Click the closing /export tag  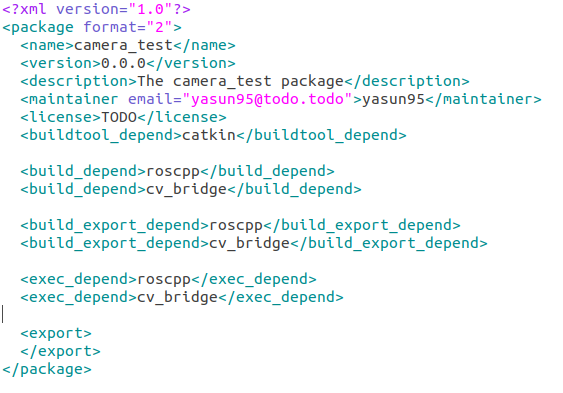point(61,351)
